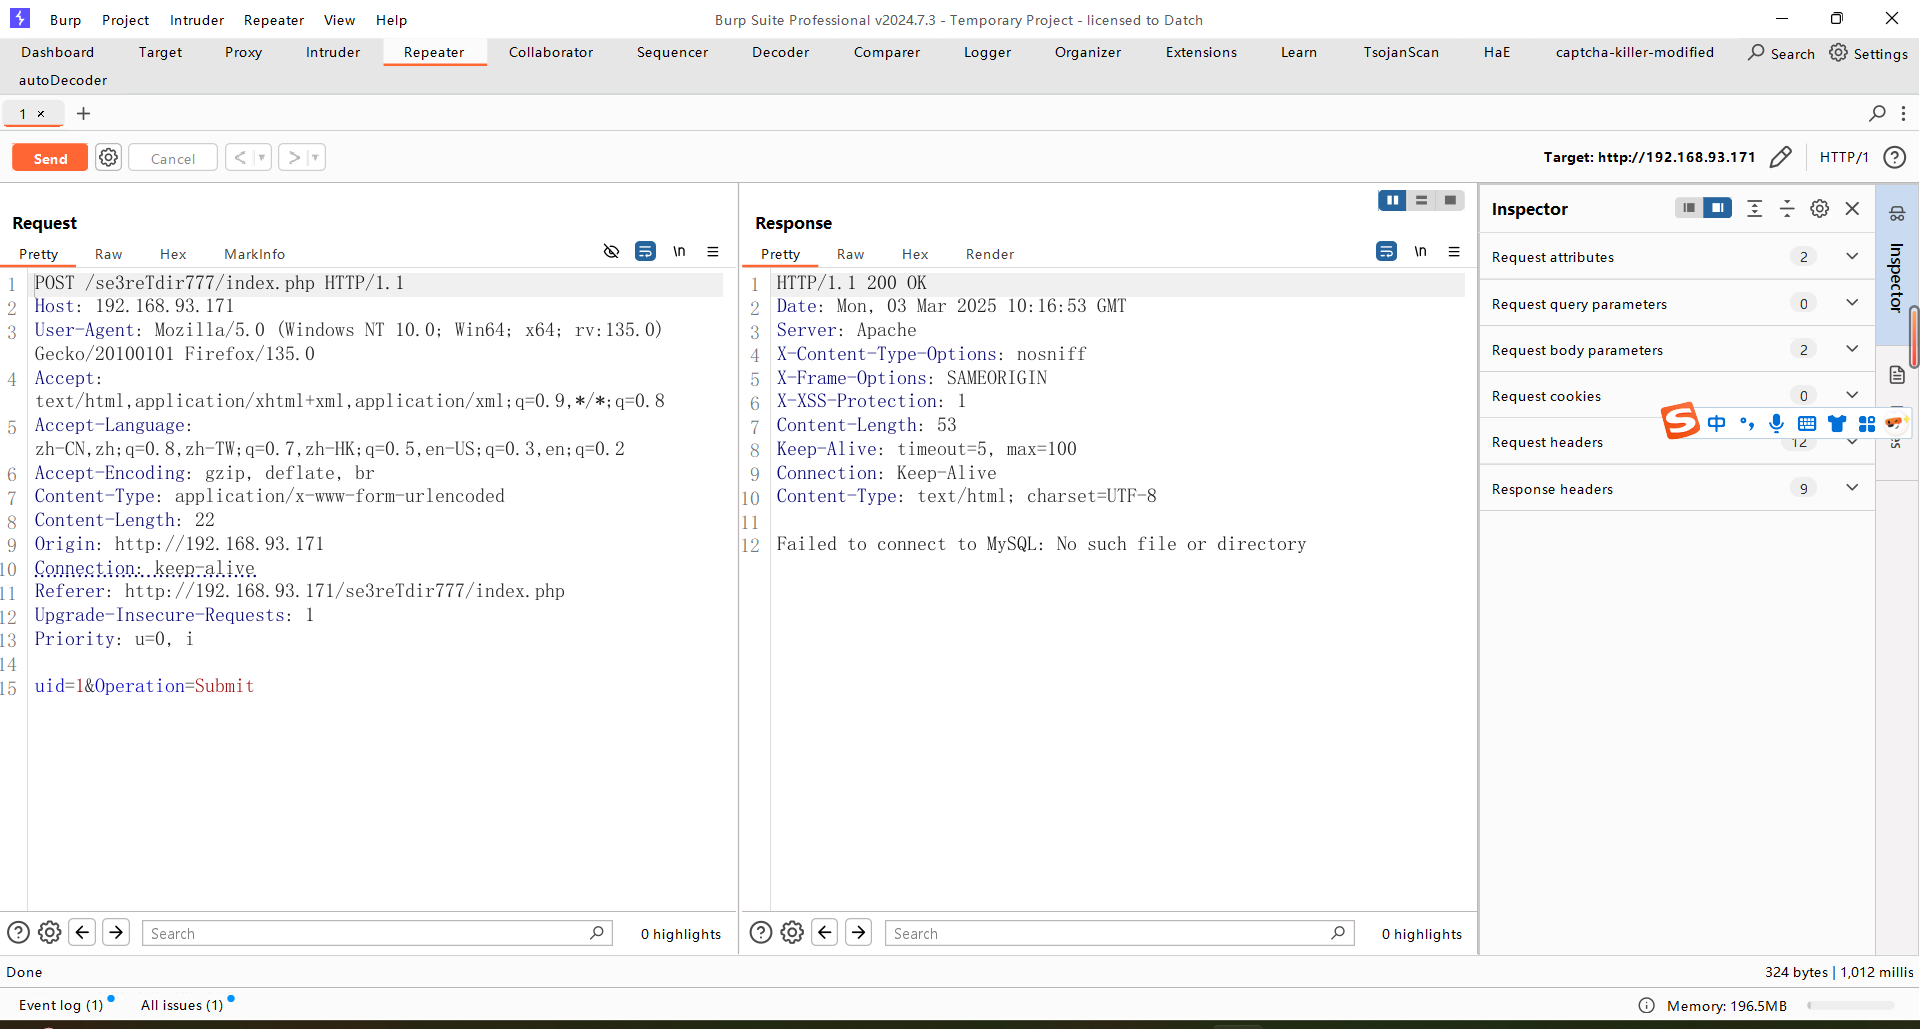
Task: Open Burp's global Search tool
Action: [1781, 53]
